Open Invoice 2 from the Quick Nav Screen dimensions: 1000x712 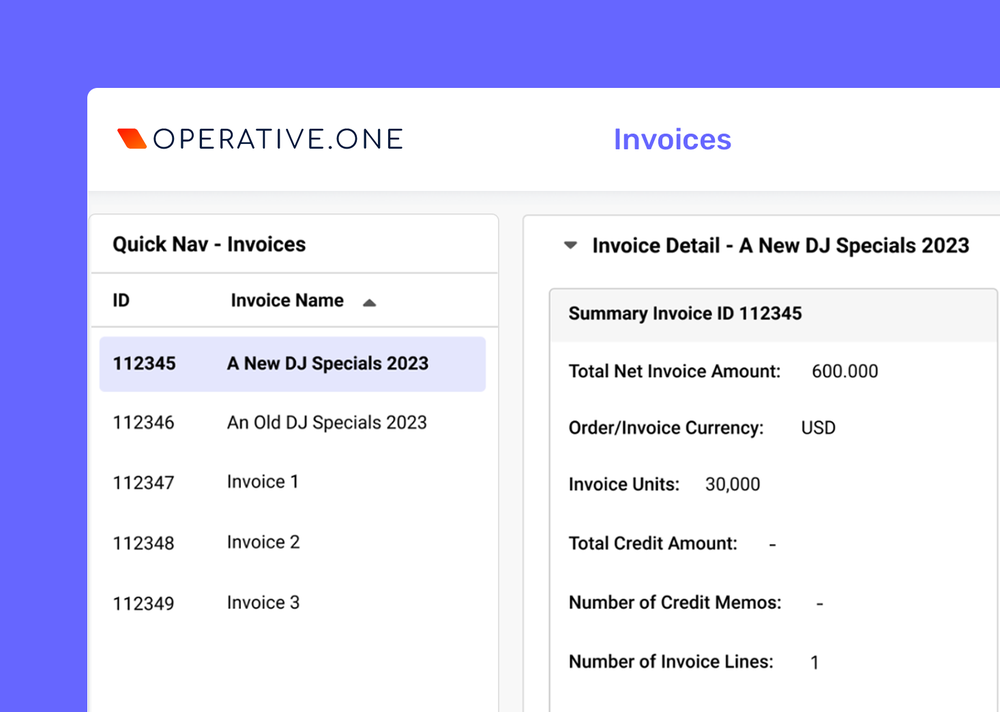pos(262,542)
